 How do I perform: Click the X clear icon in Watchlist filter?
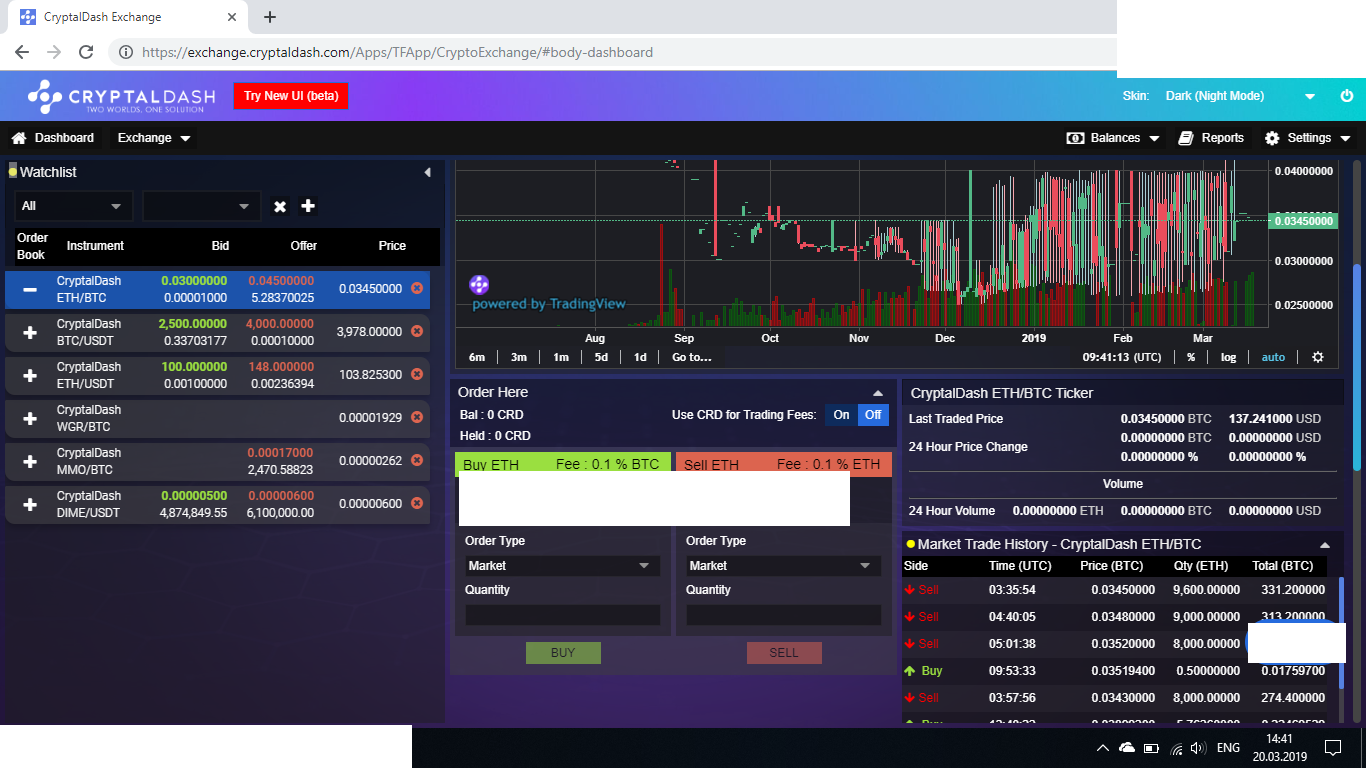[280, 206]
